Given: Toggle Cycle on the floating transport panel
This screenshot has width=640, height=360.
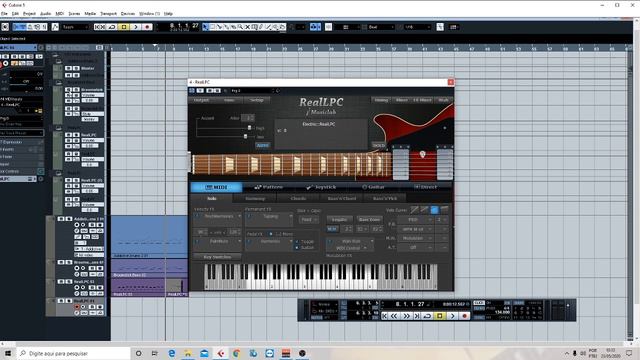Looking at the screenshot, I should [427, 316].
